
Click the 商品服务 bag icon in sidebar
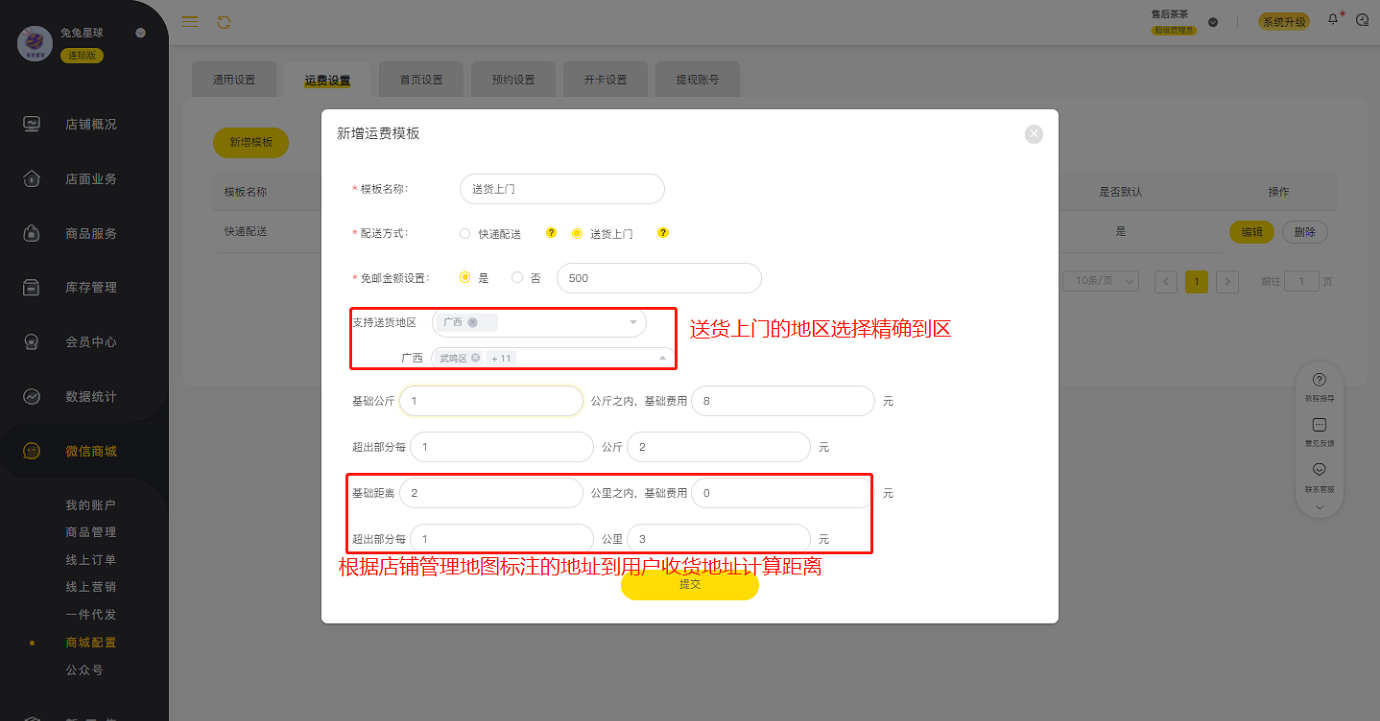pyautogui.click(x=32, y=233)
